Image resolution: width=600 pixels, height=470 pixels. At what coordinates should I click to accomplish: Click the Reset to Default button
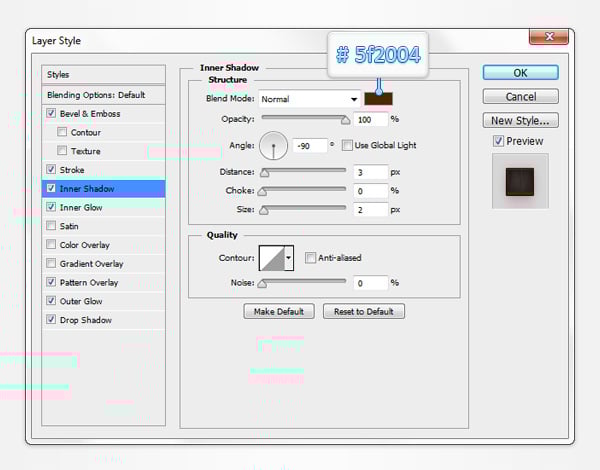[364, 311]
